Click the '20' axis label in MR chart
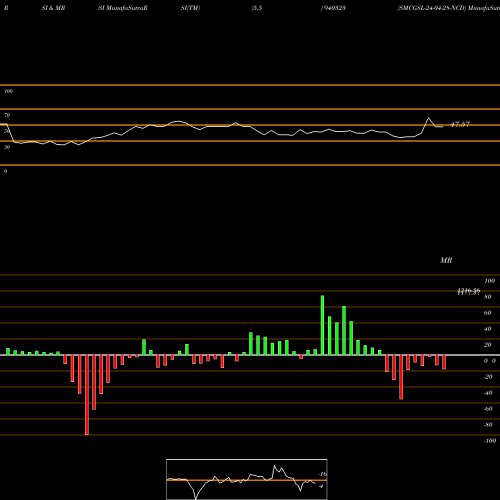Screen dimensions: 500x500 [488, 345]
